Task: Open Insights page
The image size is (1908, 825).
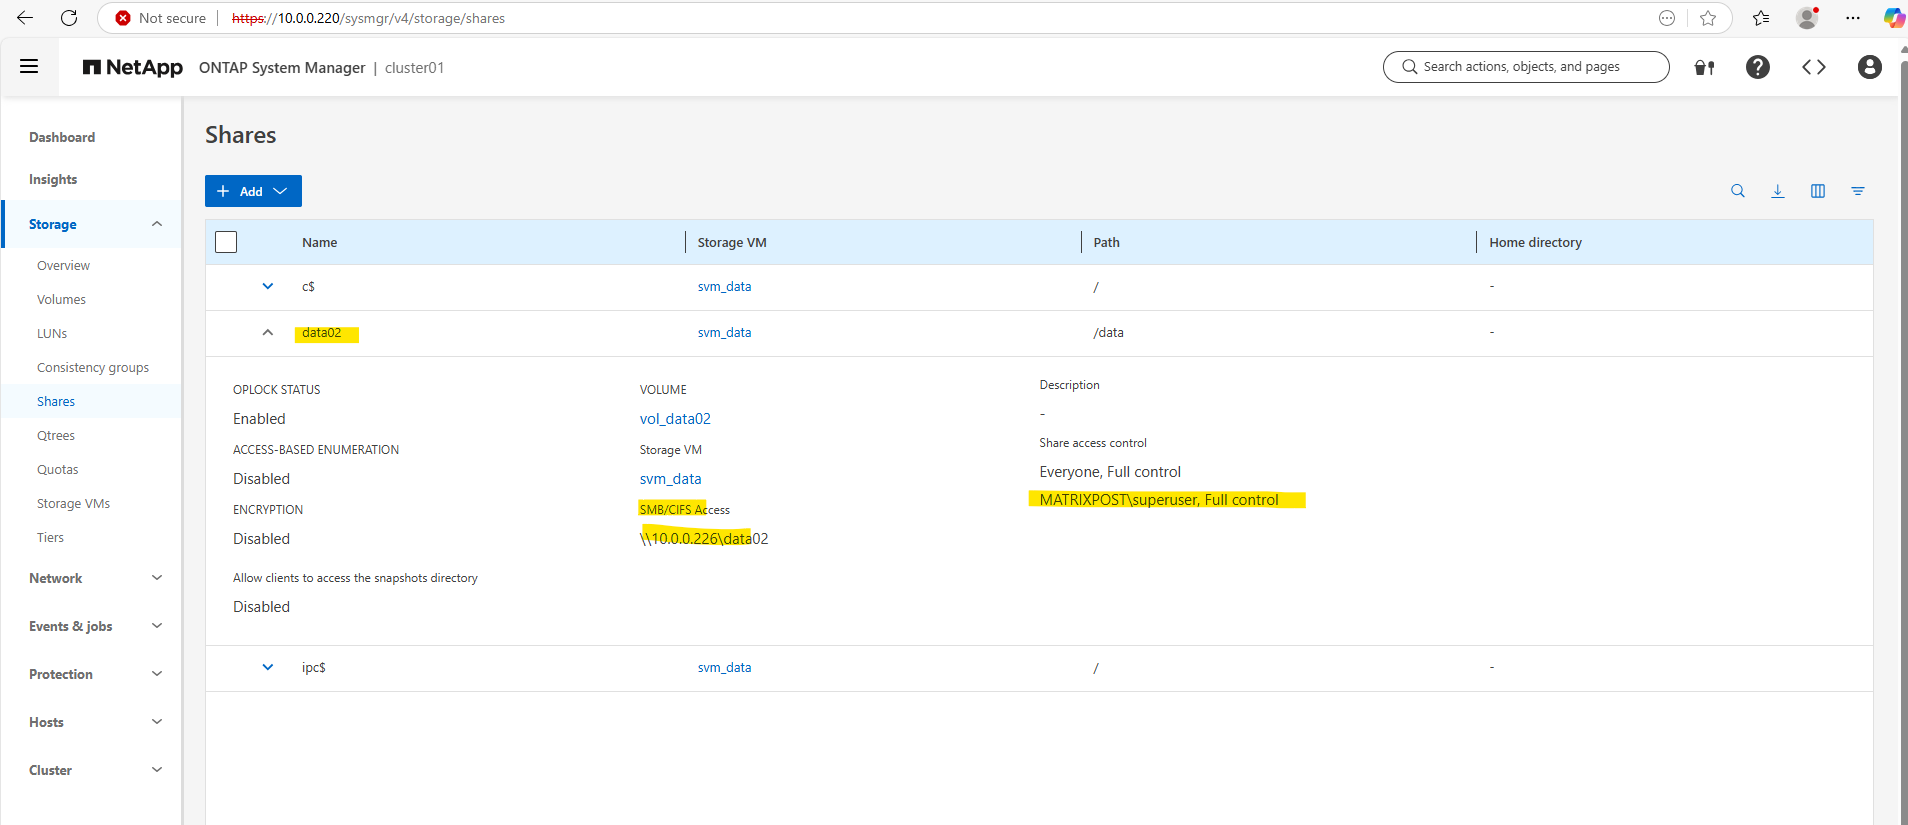Action: [53, 179]
